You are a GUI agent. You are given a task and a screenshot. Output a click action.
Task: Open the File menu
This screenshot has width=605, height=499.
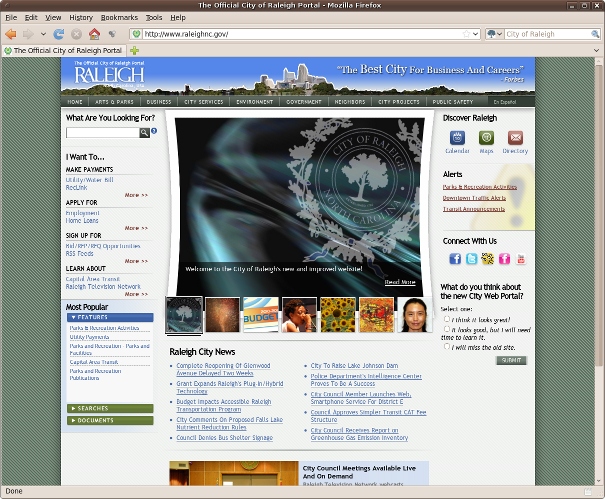point(11,18)
